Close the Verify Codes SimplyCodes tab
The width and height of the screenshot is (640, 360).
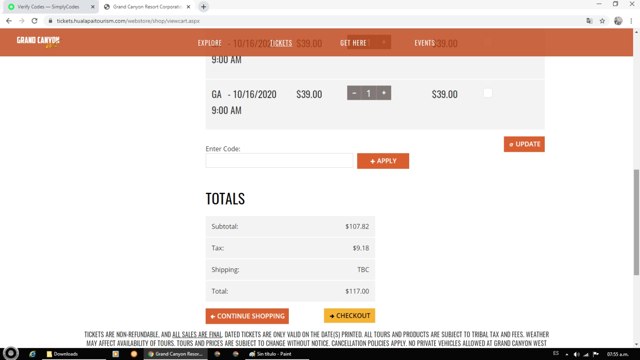coord(93,7)
